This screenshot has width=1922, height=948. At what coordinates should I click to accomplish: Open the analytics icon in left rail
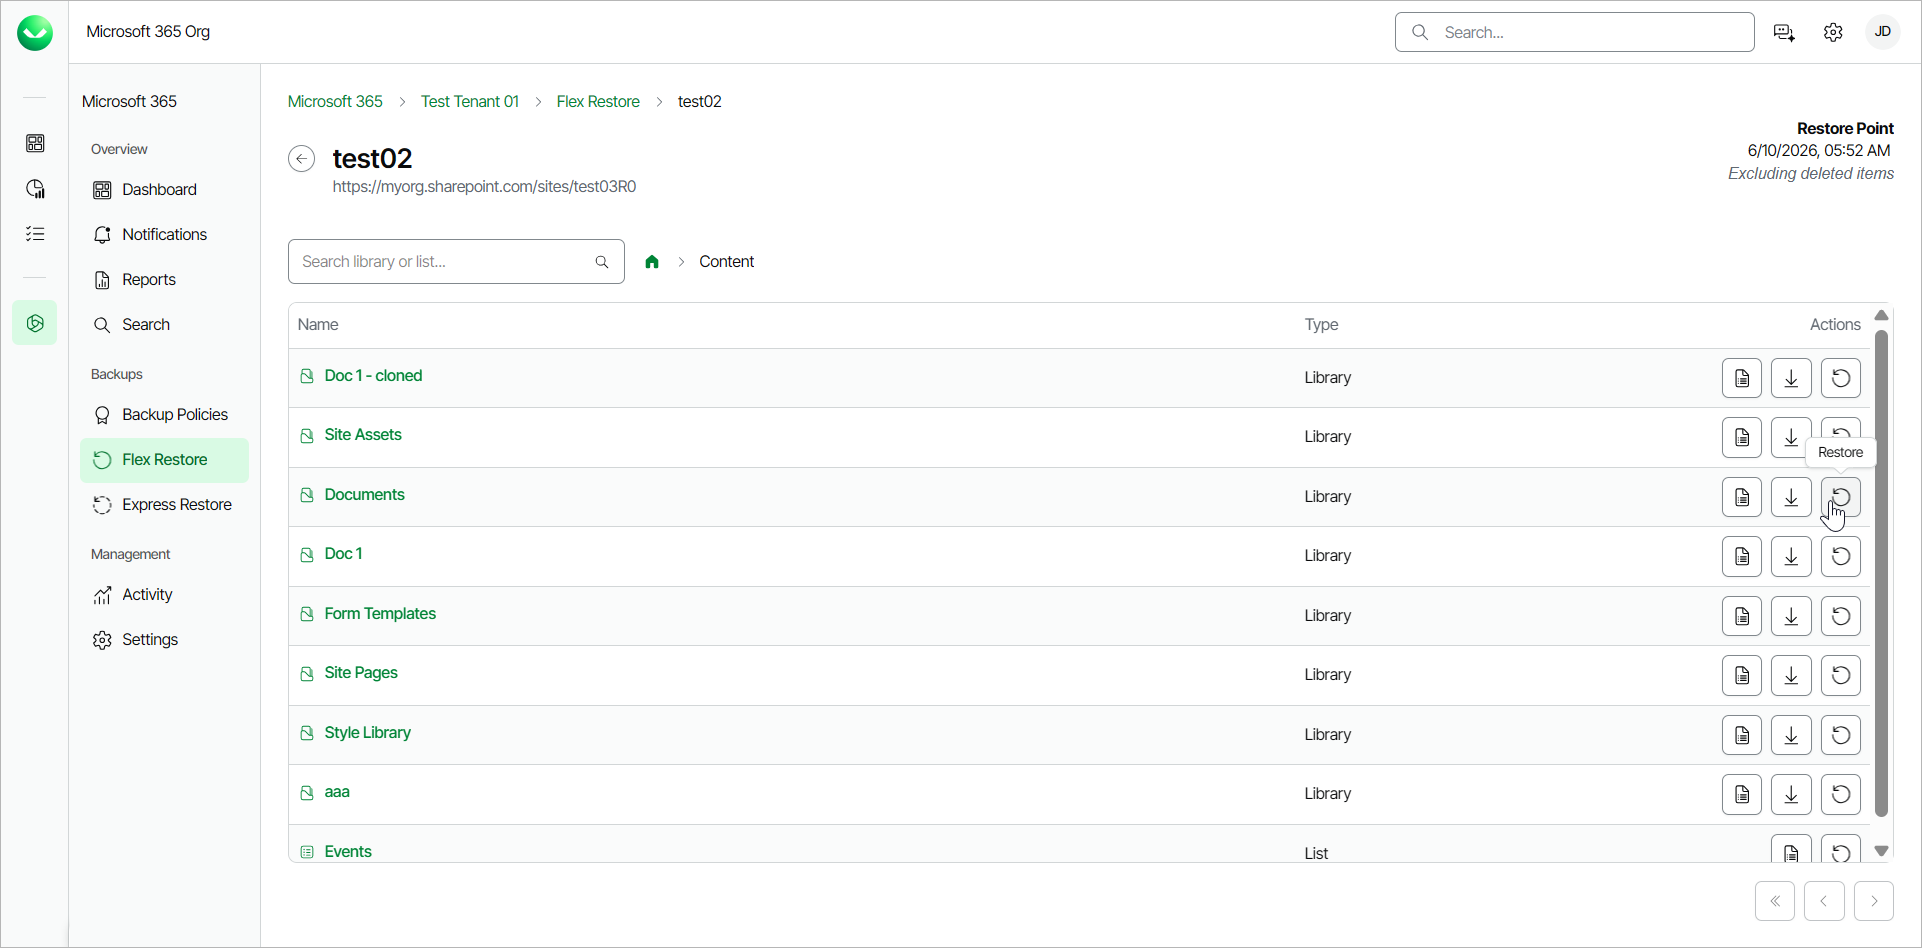(35, 189)
